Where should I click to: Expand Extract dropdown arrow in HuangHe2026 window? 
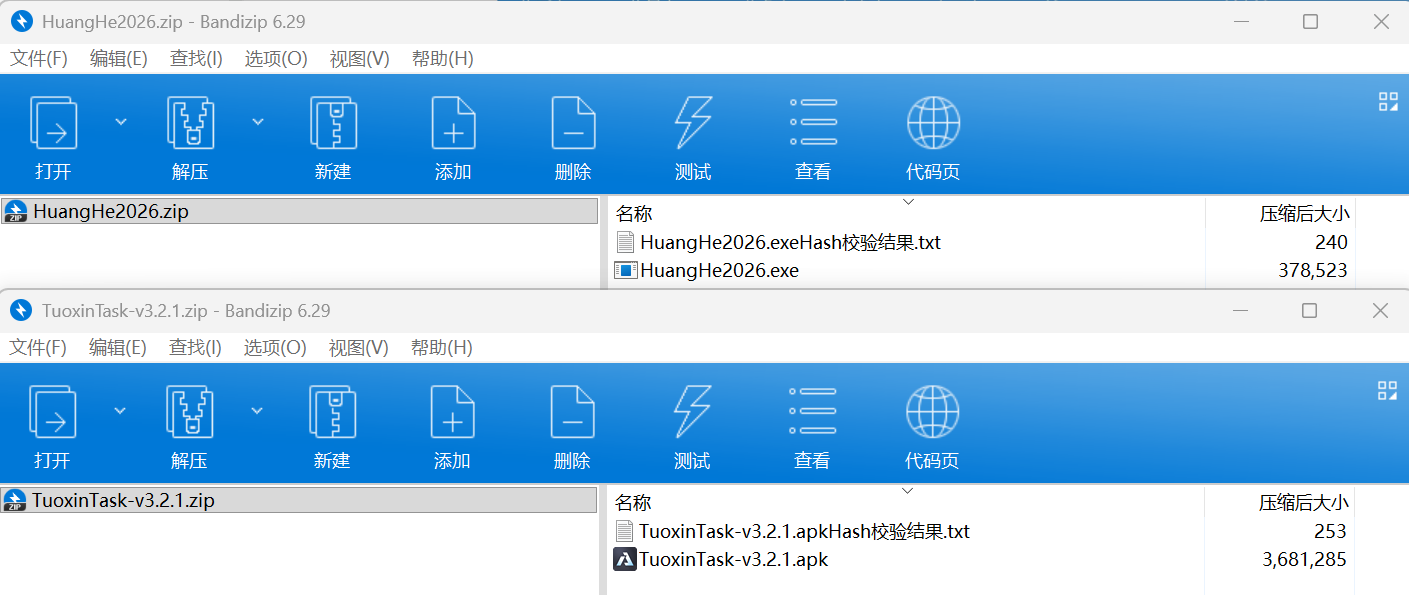point(258,122)
